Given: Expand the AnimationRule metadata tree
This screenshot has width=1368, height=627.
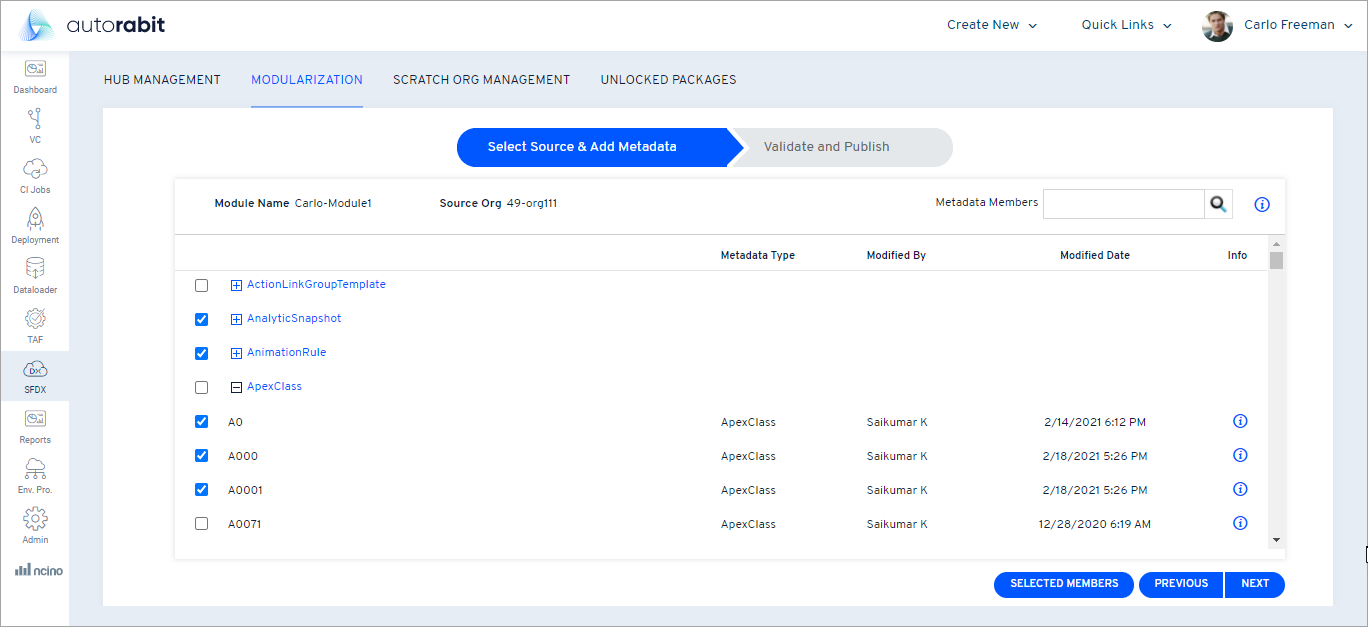Looking at the screenshot, I should pos(236,353).
